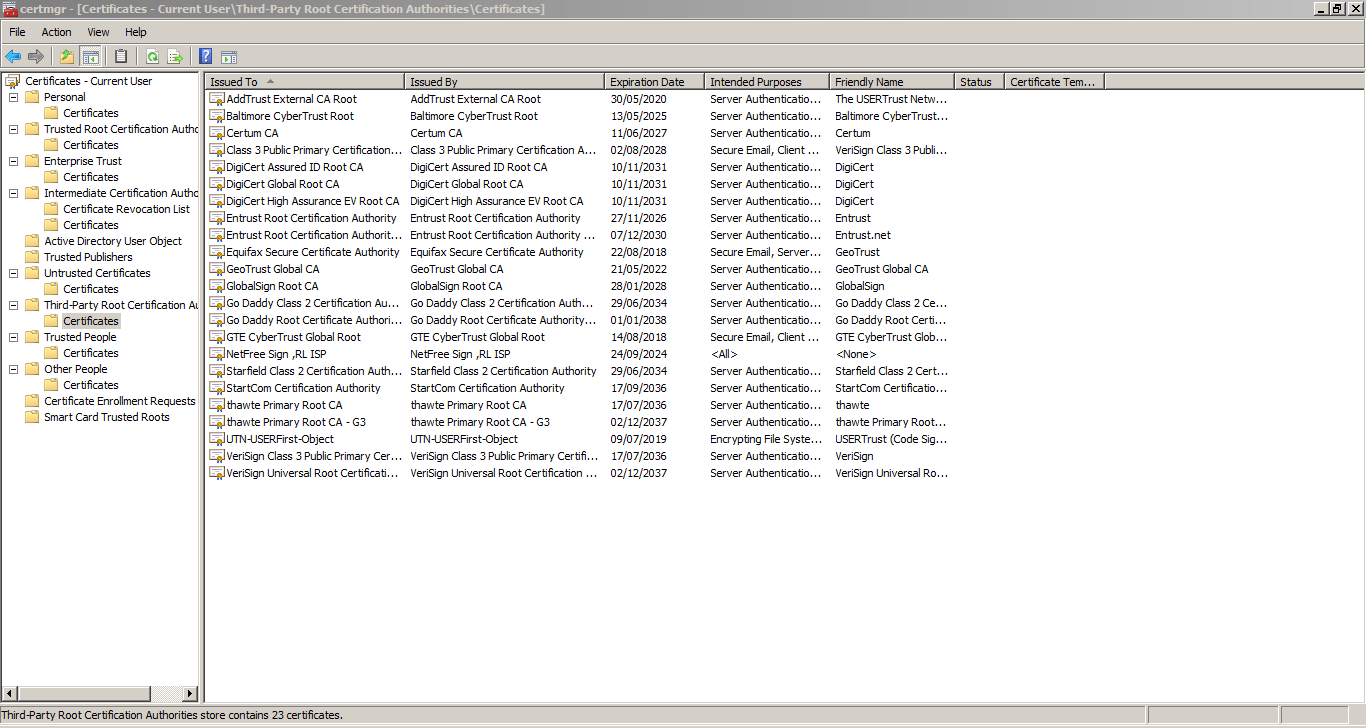Screen dimensions: 1366x728
Task: Click the console tree scrollbar right arrow
Action: point(191,693)
